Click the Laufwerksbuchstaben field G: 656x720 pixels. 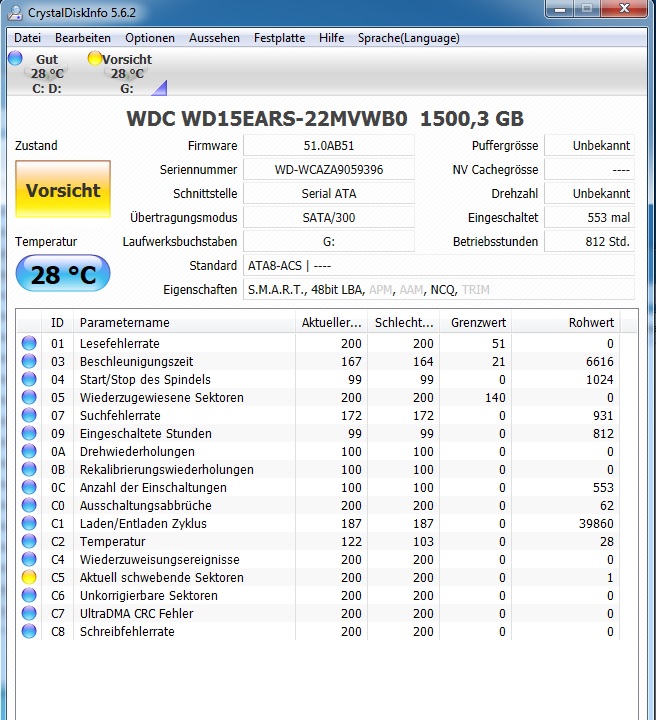click(x=329, y=241)
